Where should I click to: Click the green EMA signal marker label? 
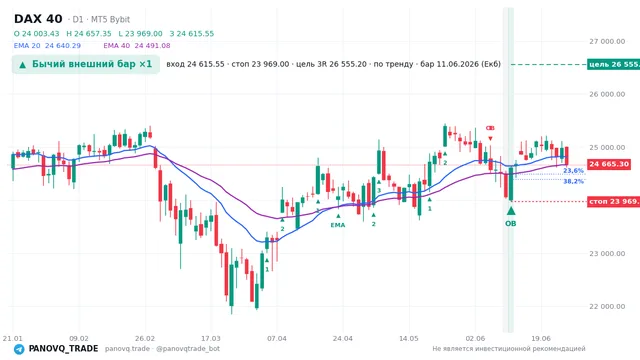click(x=338, y=225)
